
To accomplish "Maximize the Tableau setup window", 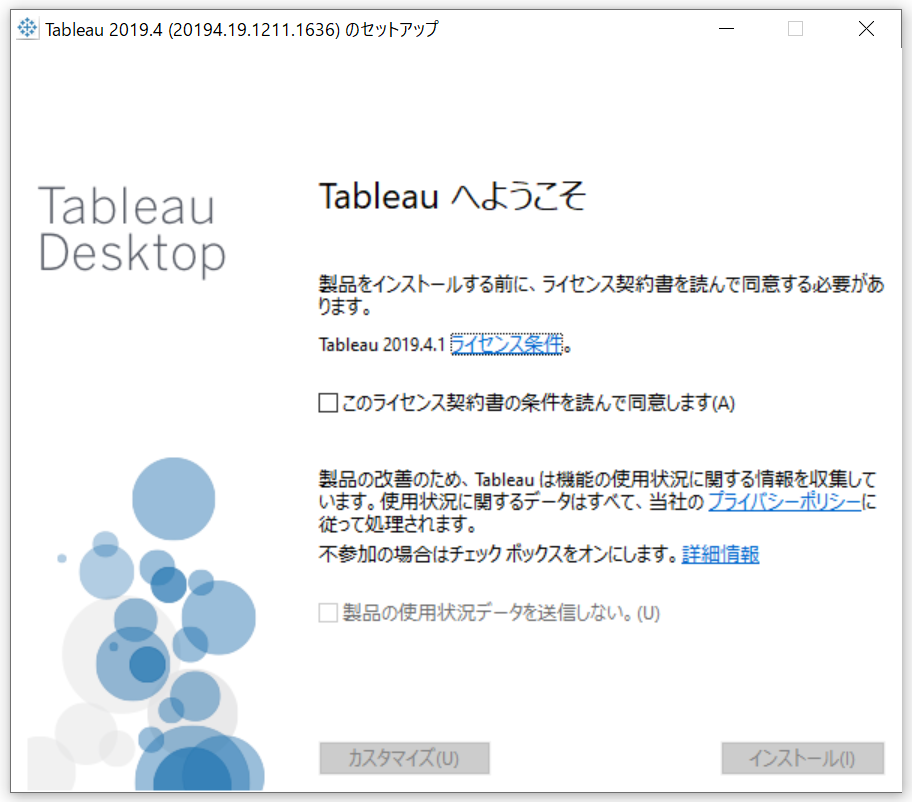I will pos(796,28).
